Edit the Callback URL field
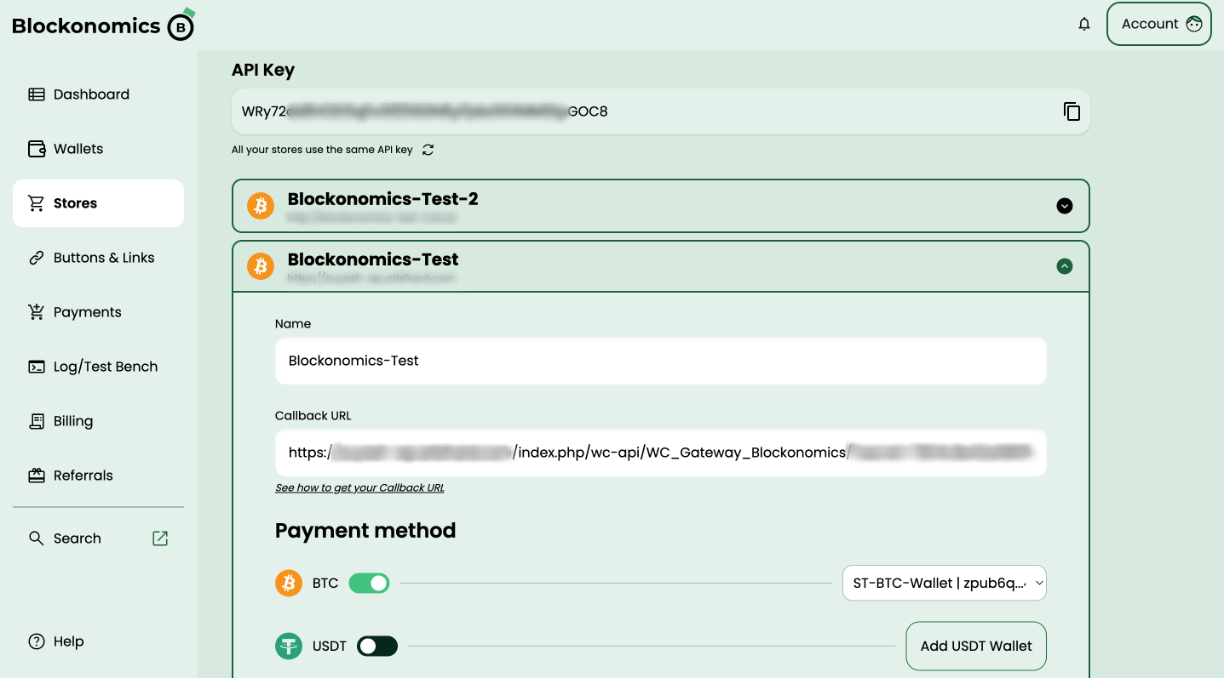 pyautogui.click(x=660, y=453)
